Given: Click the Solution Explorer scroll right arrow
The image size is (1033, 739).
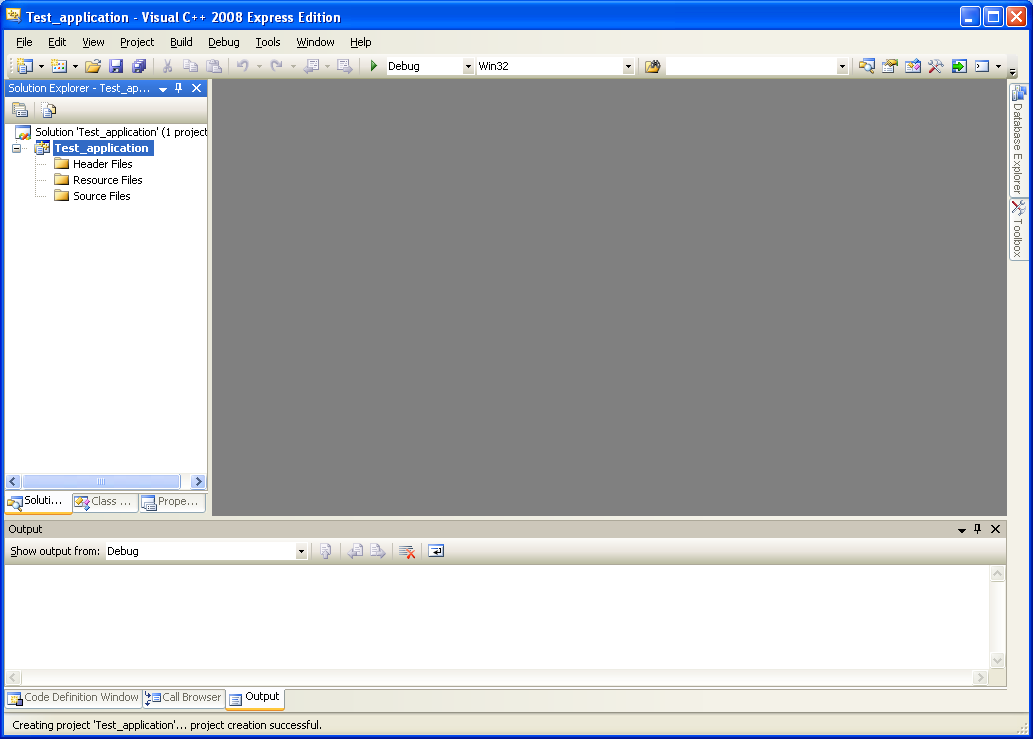Looking at the screenshot, I should (198, 481).
